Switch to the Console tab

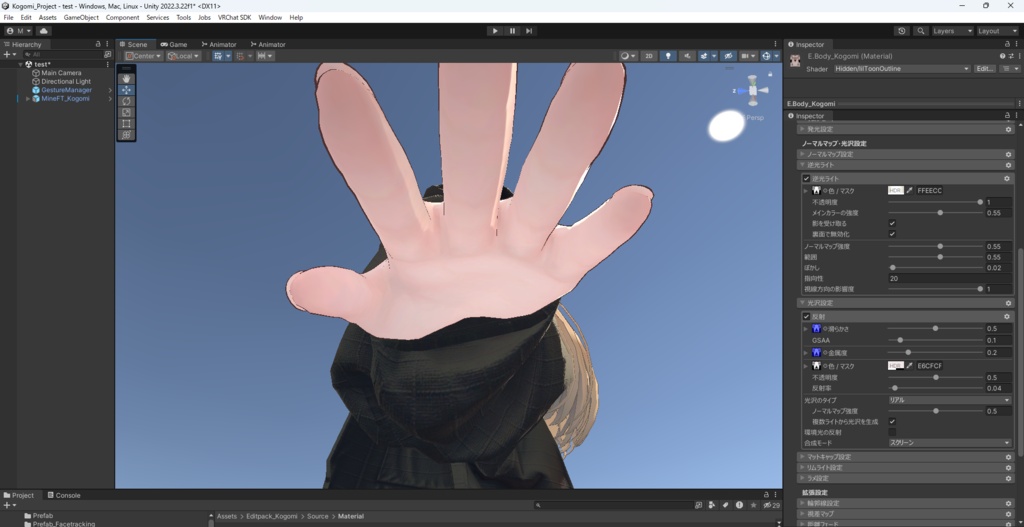coord(63,495)
